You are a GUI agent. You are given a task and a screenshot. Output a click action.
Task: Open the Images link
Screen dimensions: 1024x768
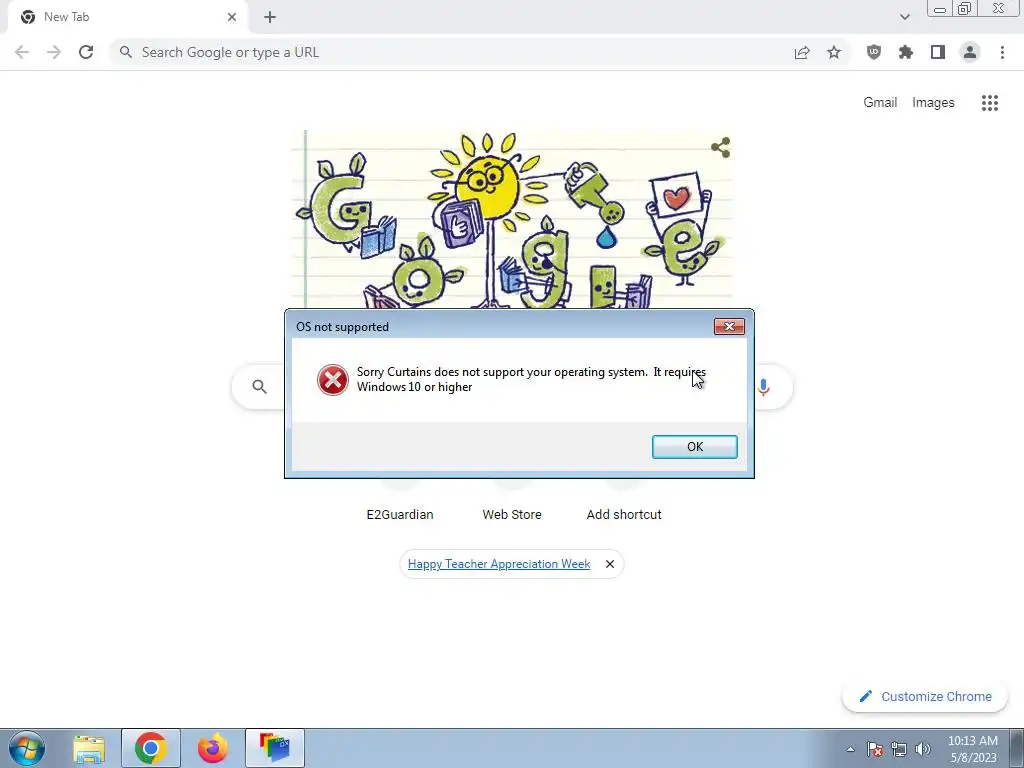point(933,103)
